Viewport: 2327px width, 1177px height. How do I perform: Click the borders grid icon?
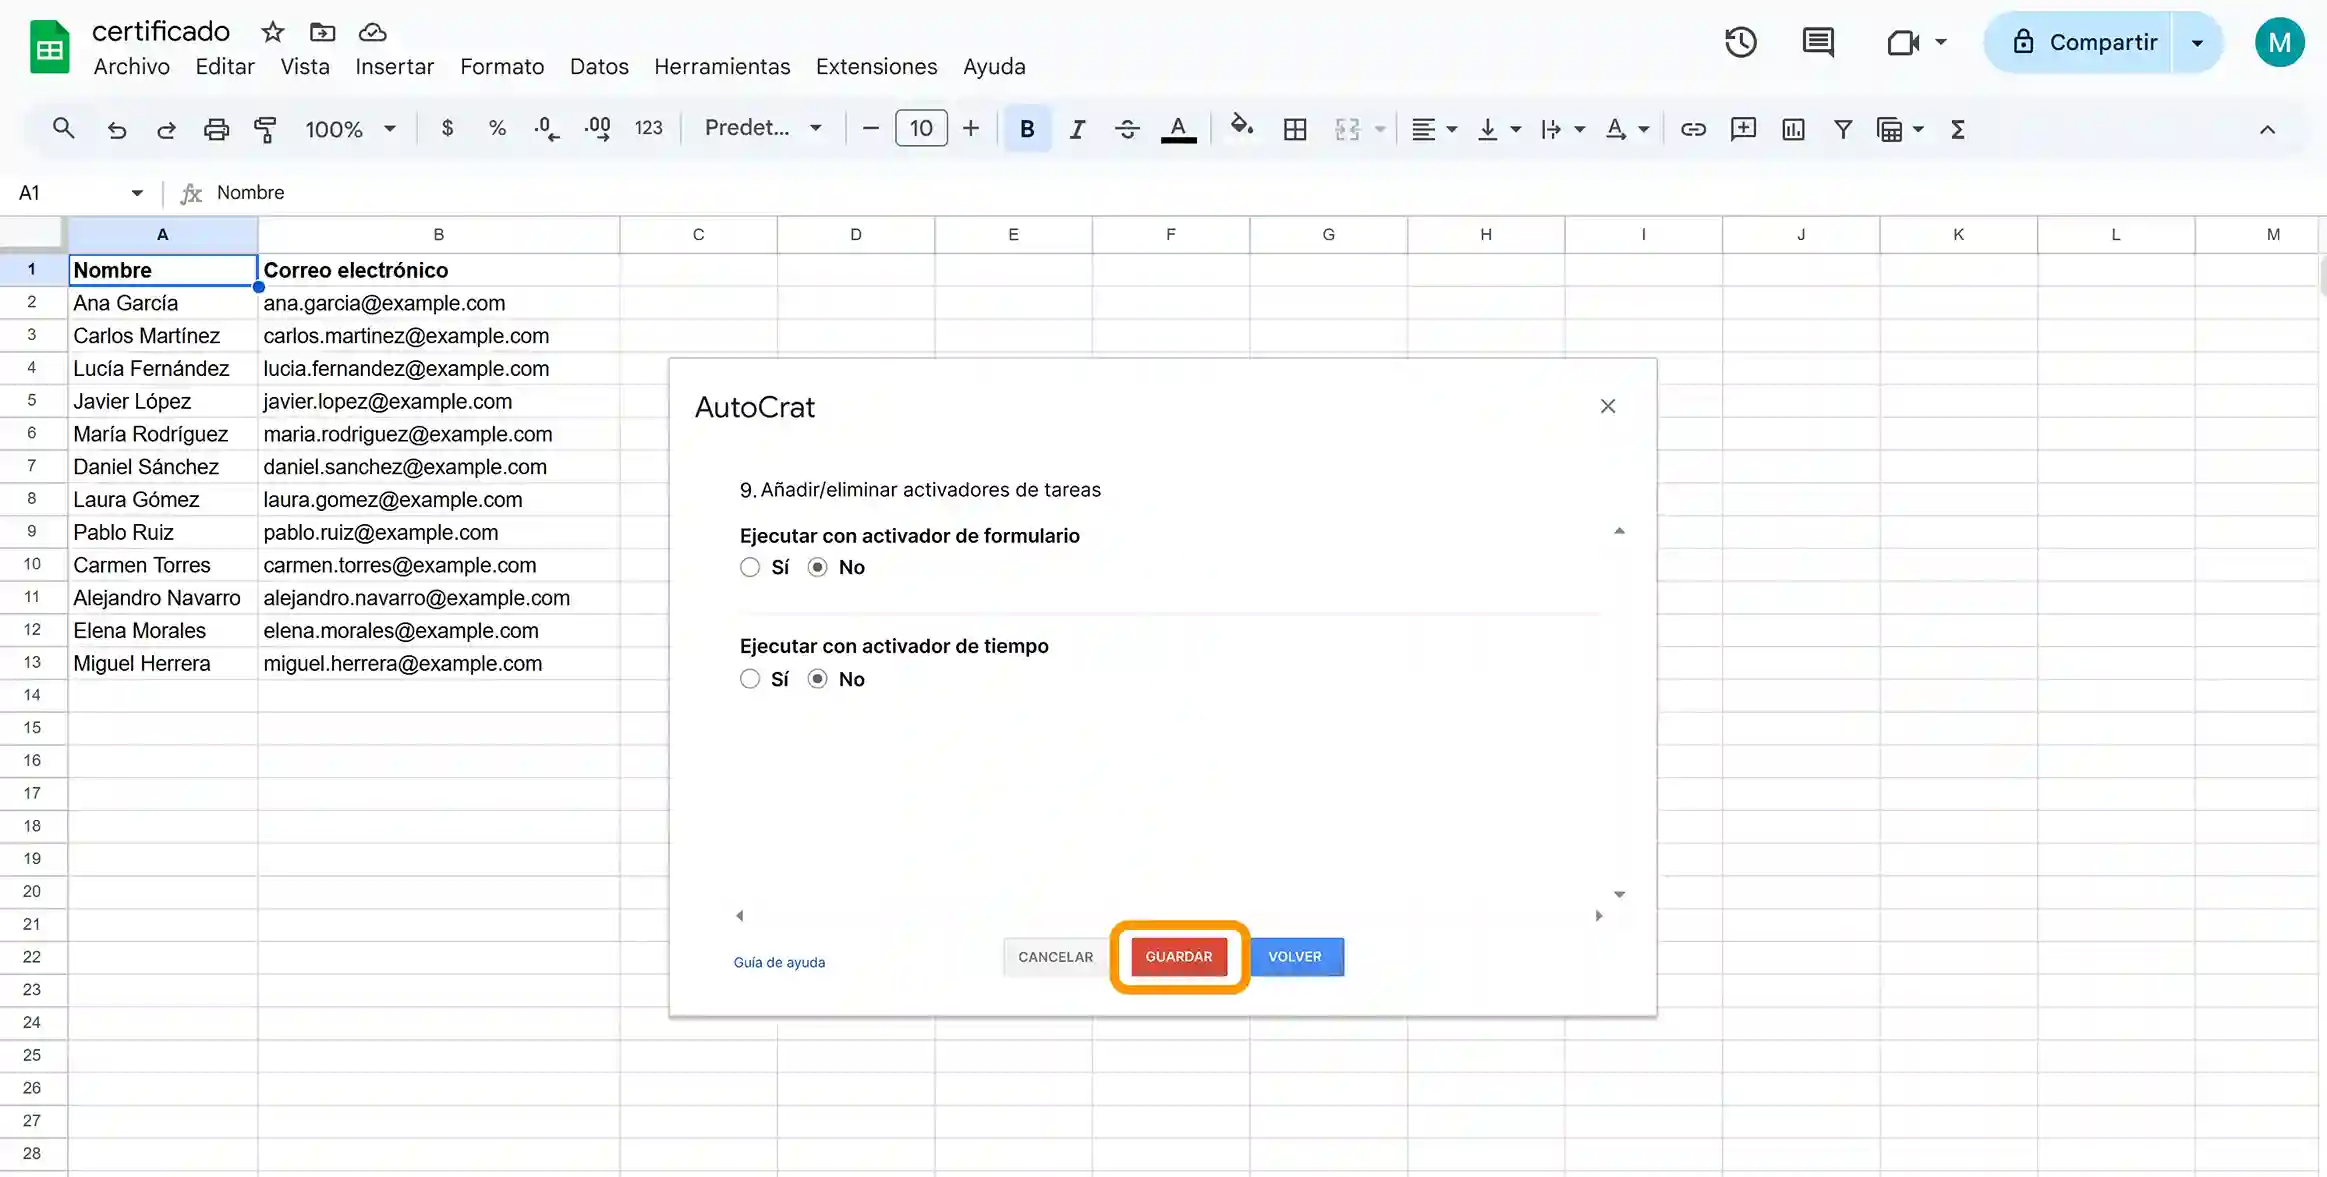tap(1294, 129)
